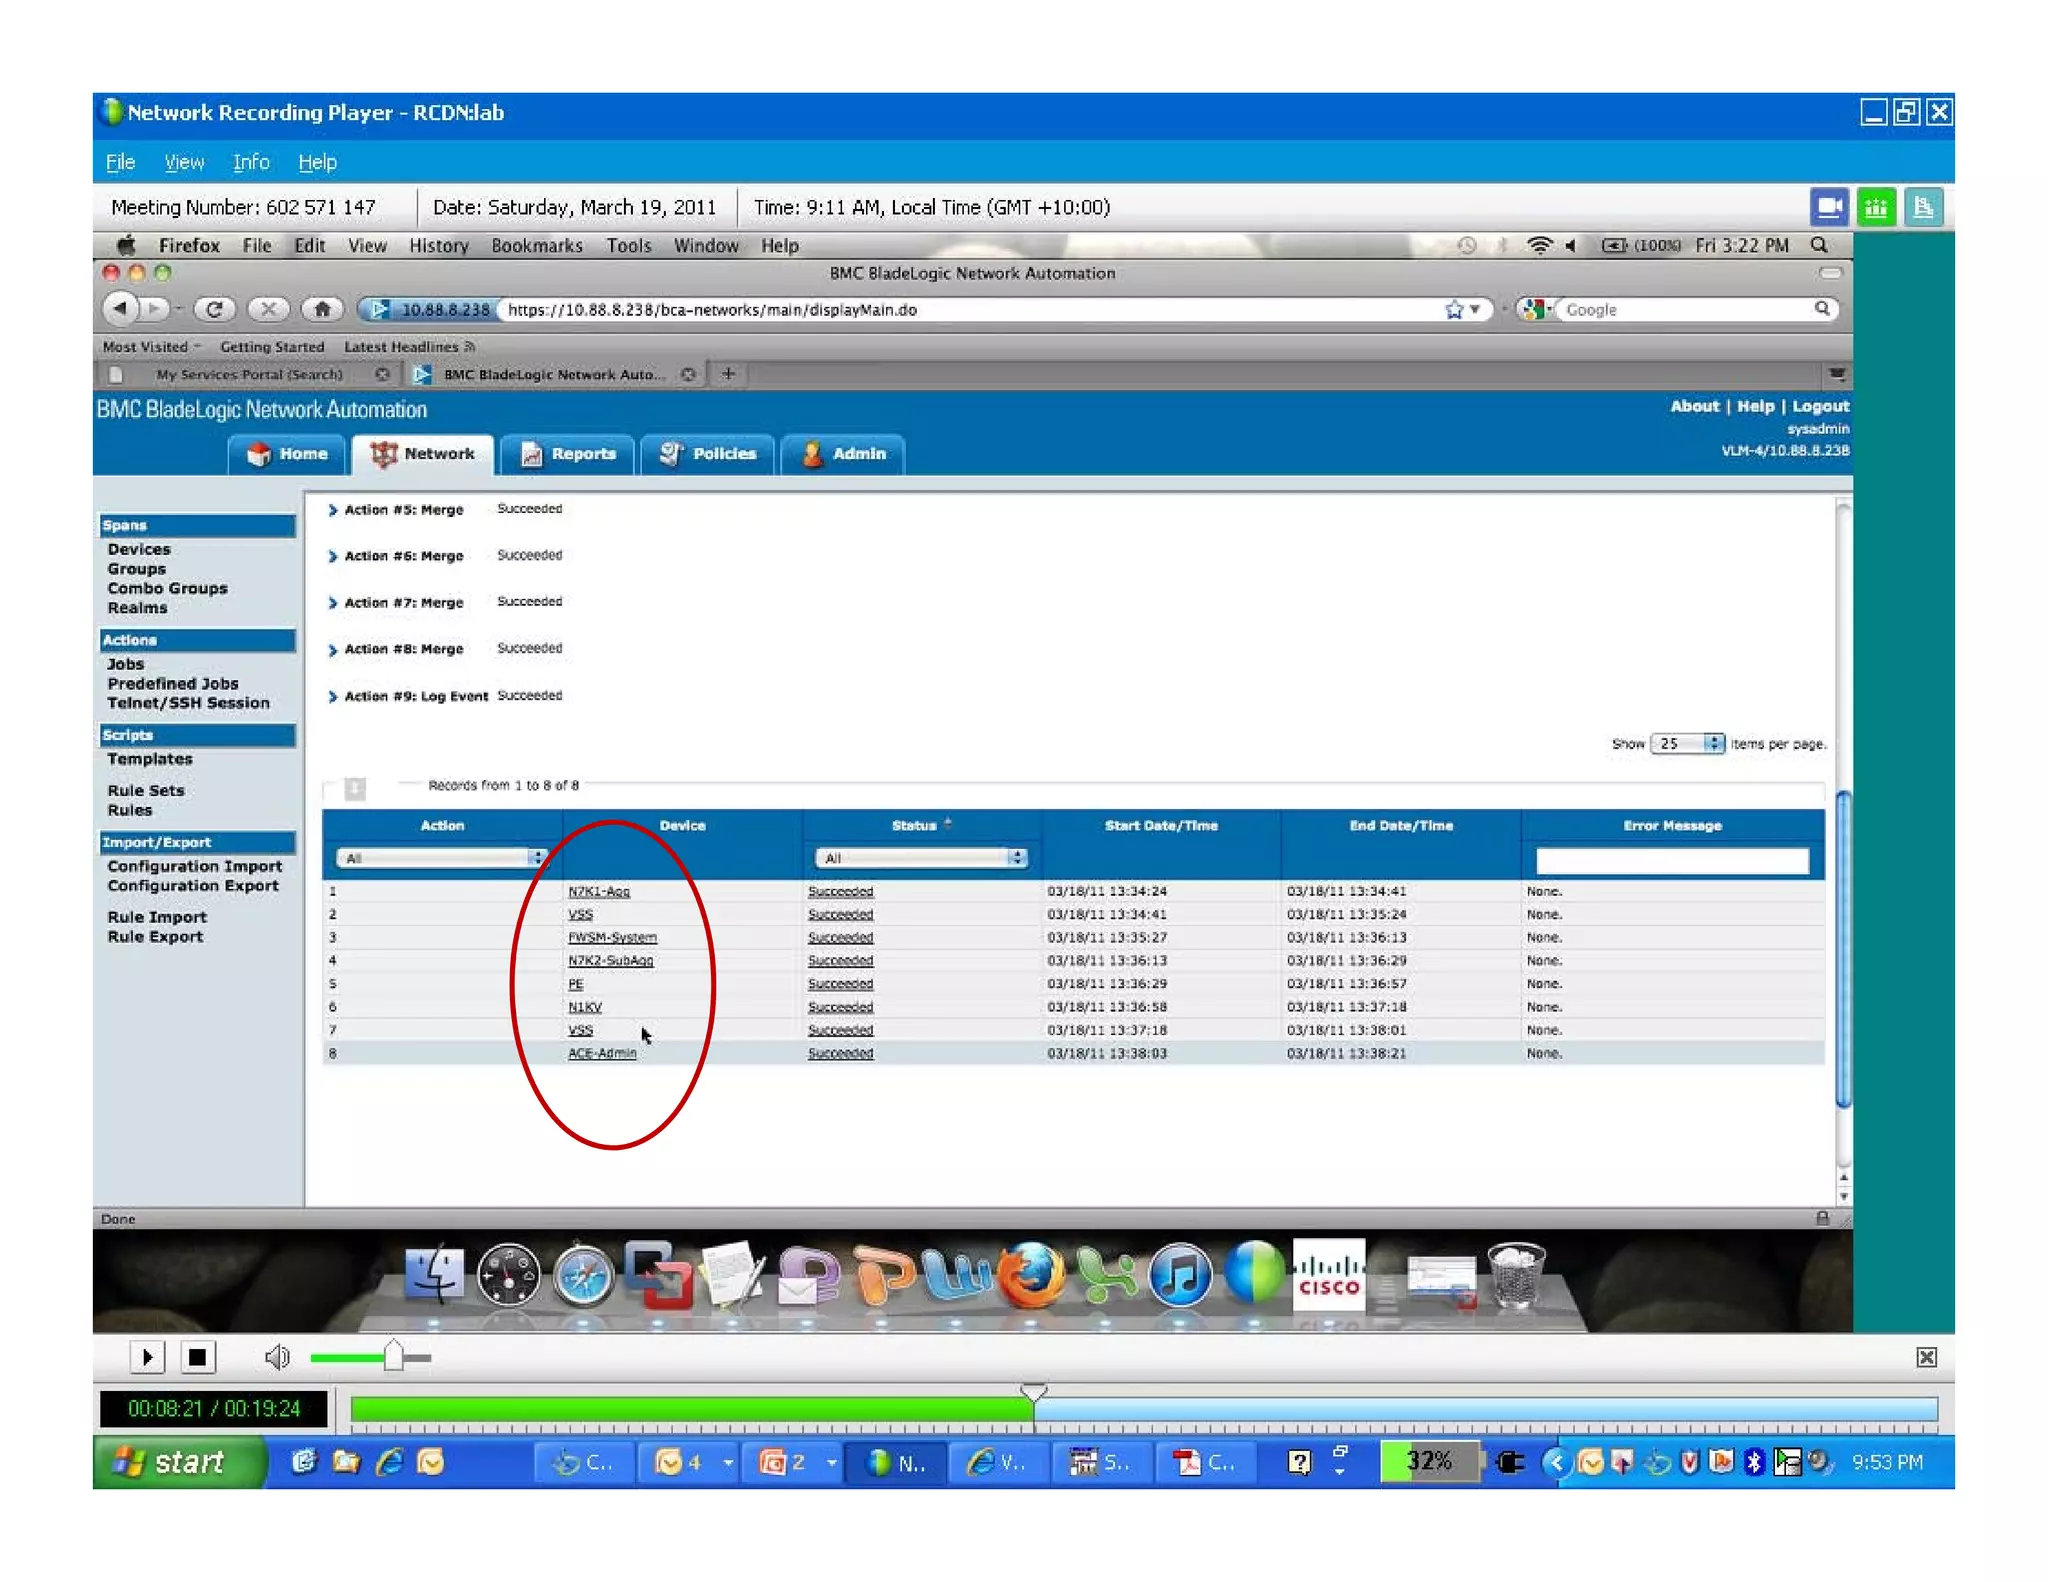Open Jobs in the sidebar
Screen dimensions: 2048x1582
coord(126,664)
